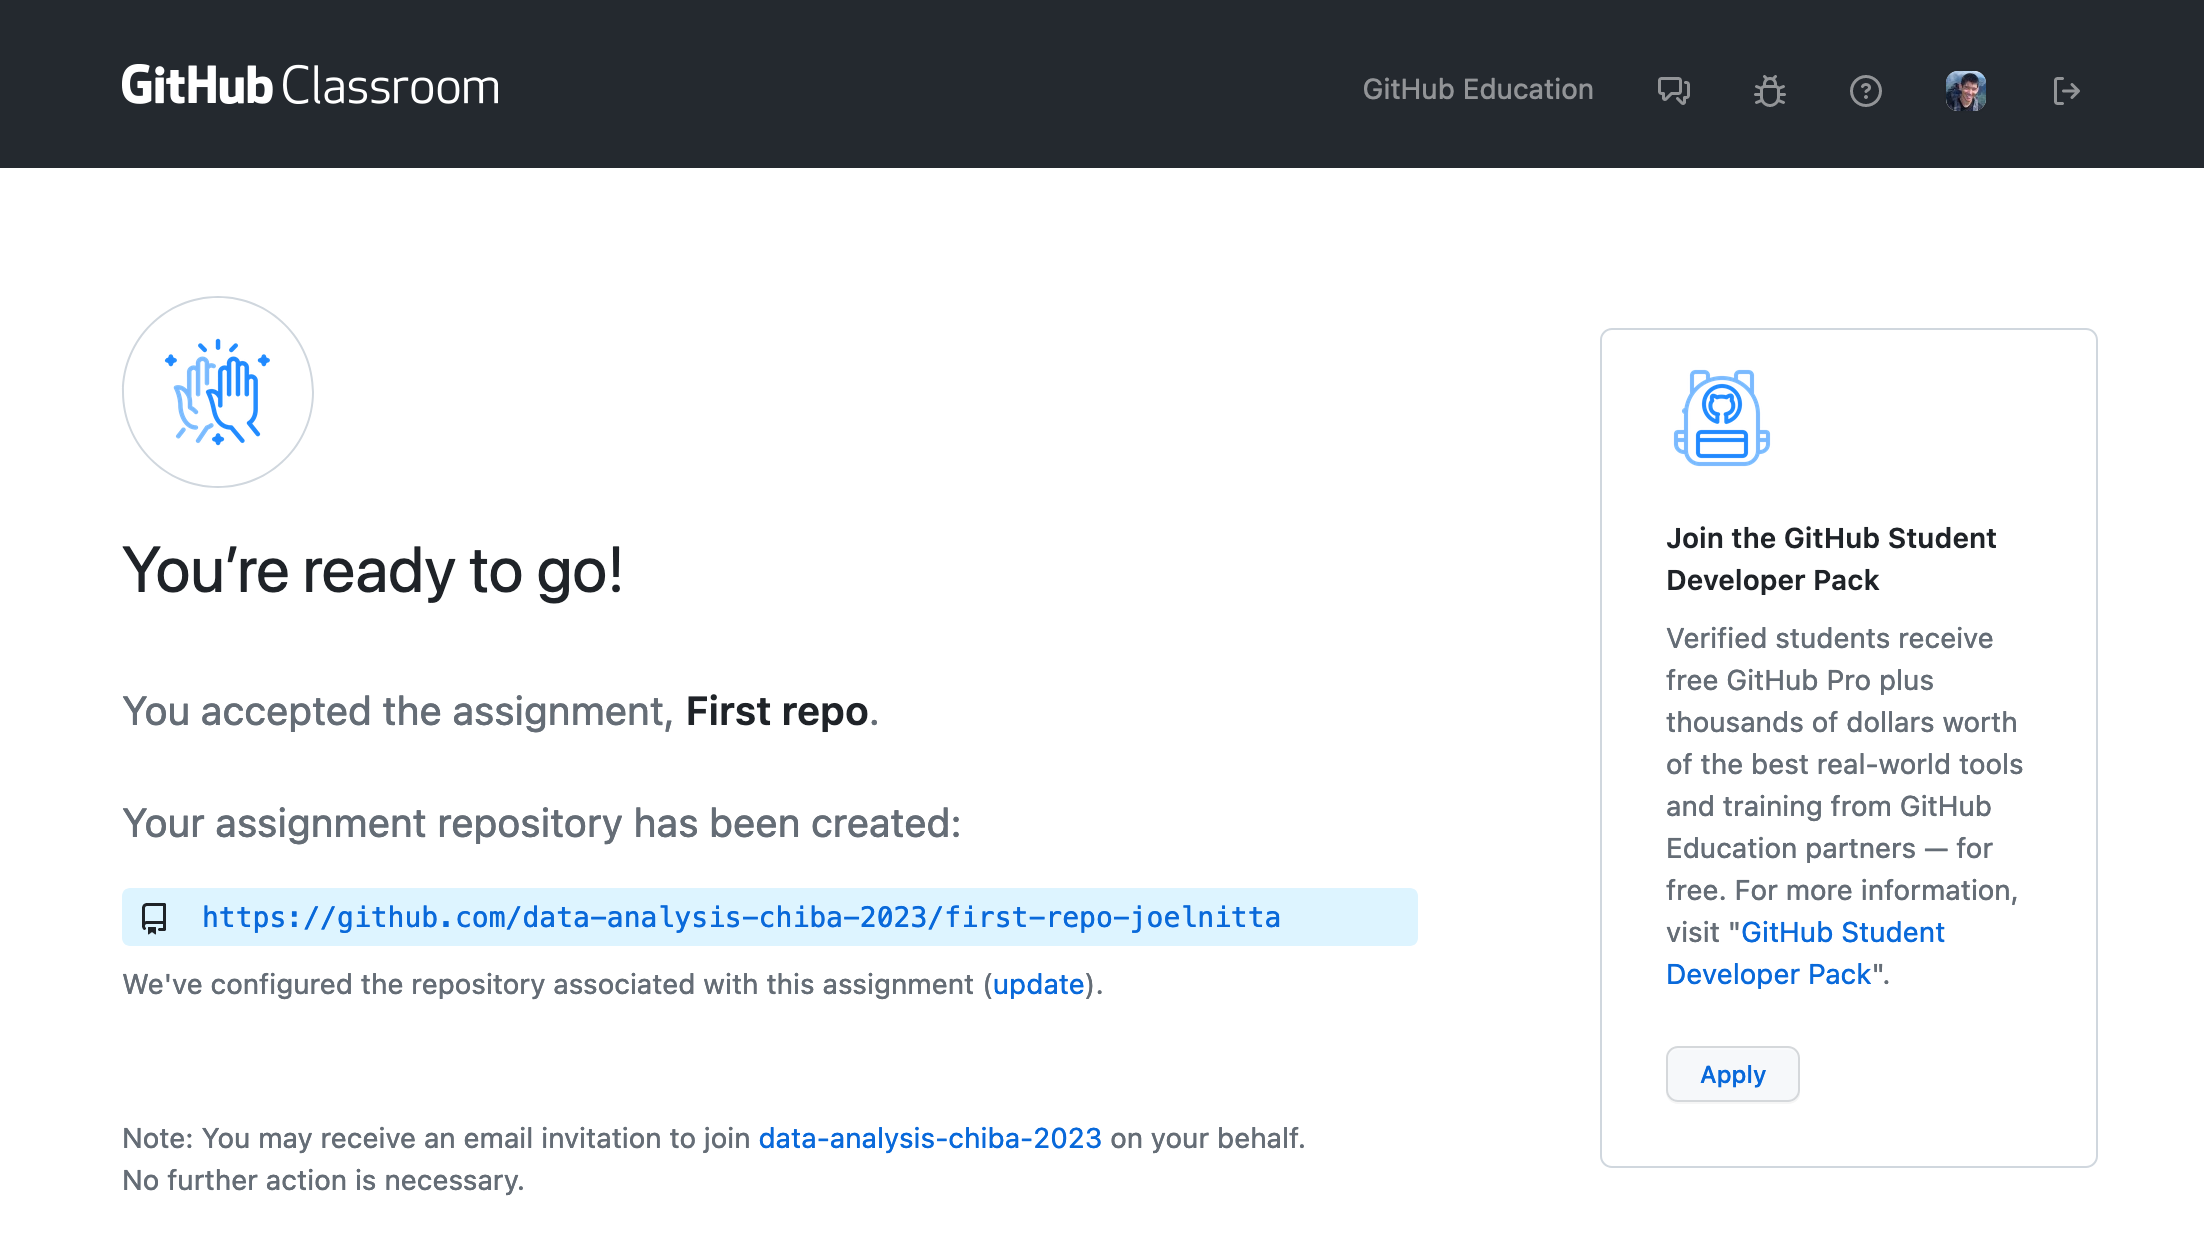Screen dimensions: 2204x1236
Task: Click the 'Join the GitHub Student Developer Pack' heading
Action: pos(1830,558)
